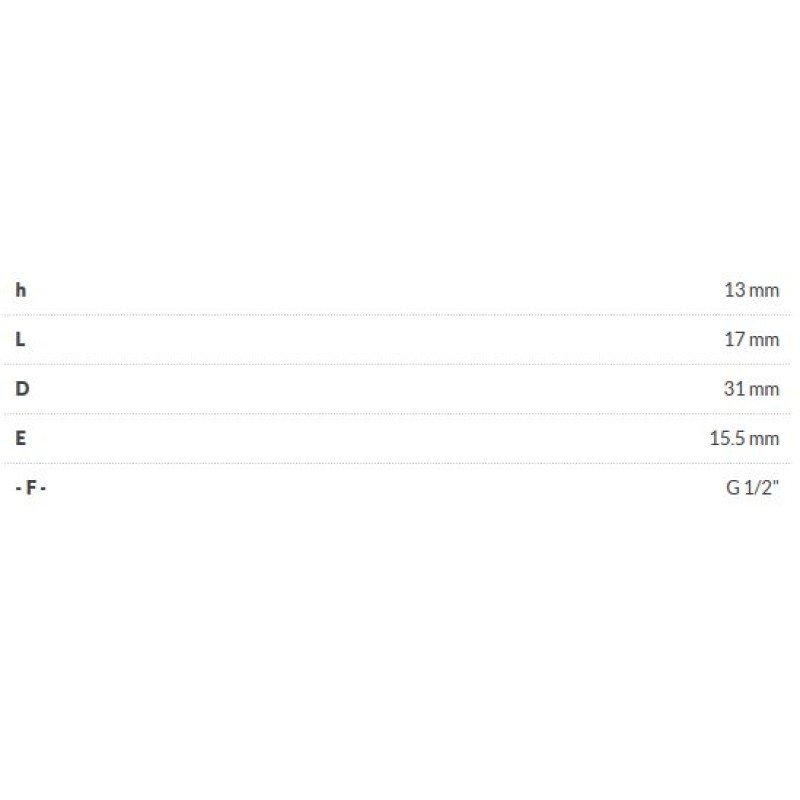Click the - F - thread label

[x=31, y=487]
